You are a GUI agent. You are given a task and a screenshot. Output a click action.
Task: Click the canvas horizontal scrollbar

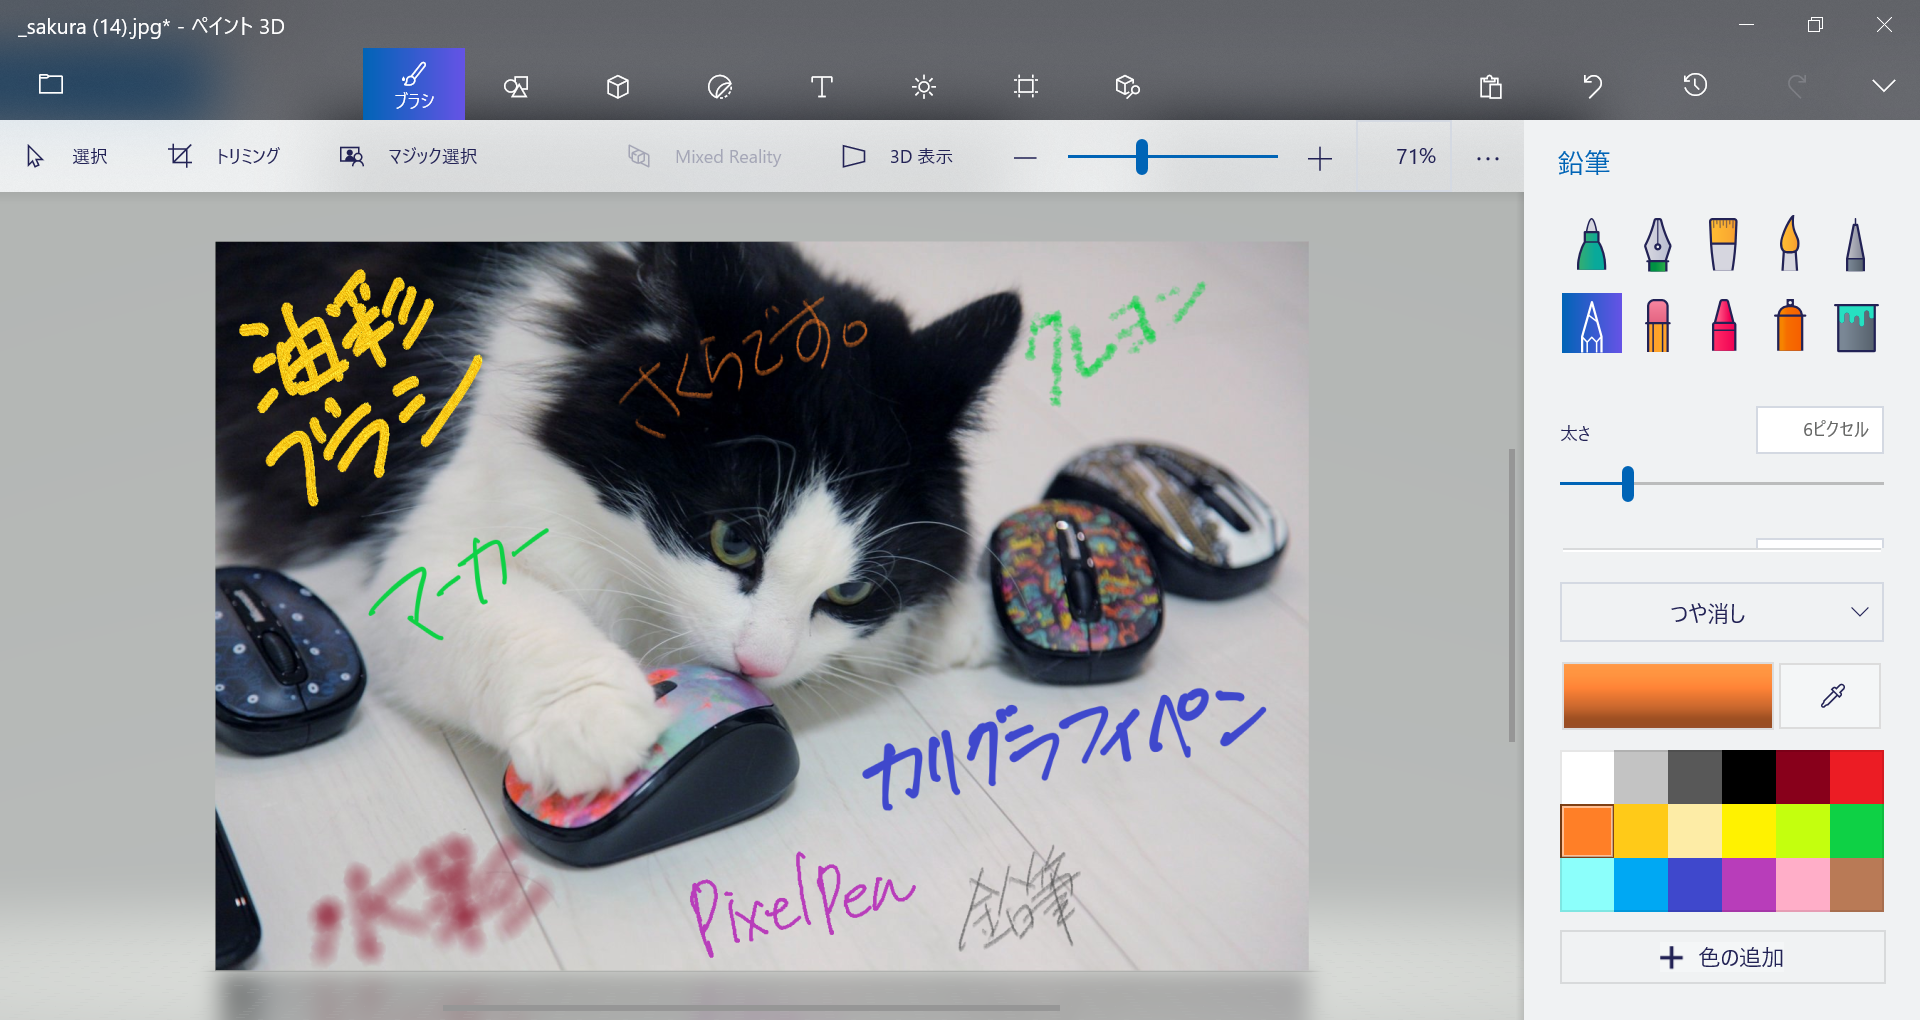751,1008
